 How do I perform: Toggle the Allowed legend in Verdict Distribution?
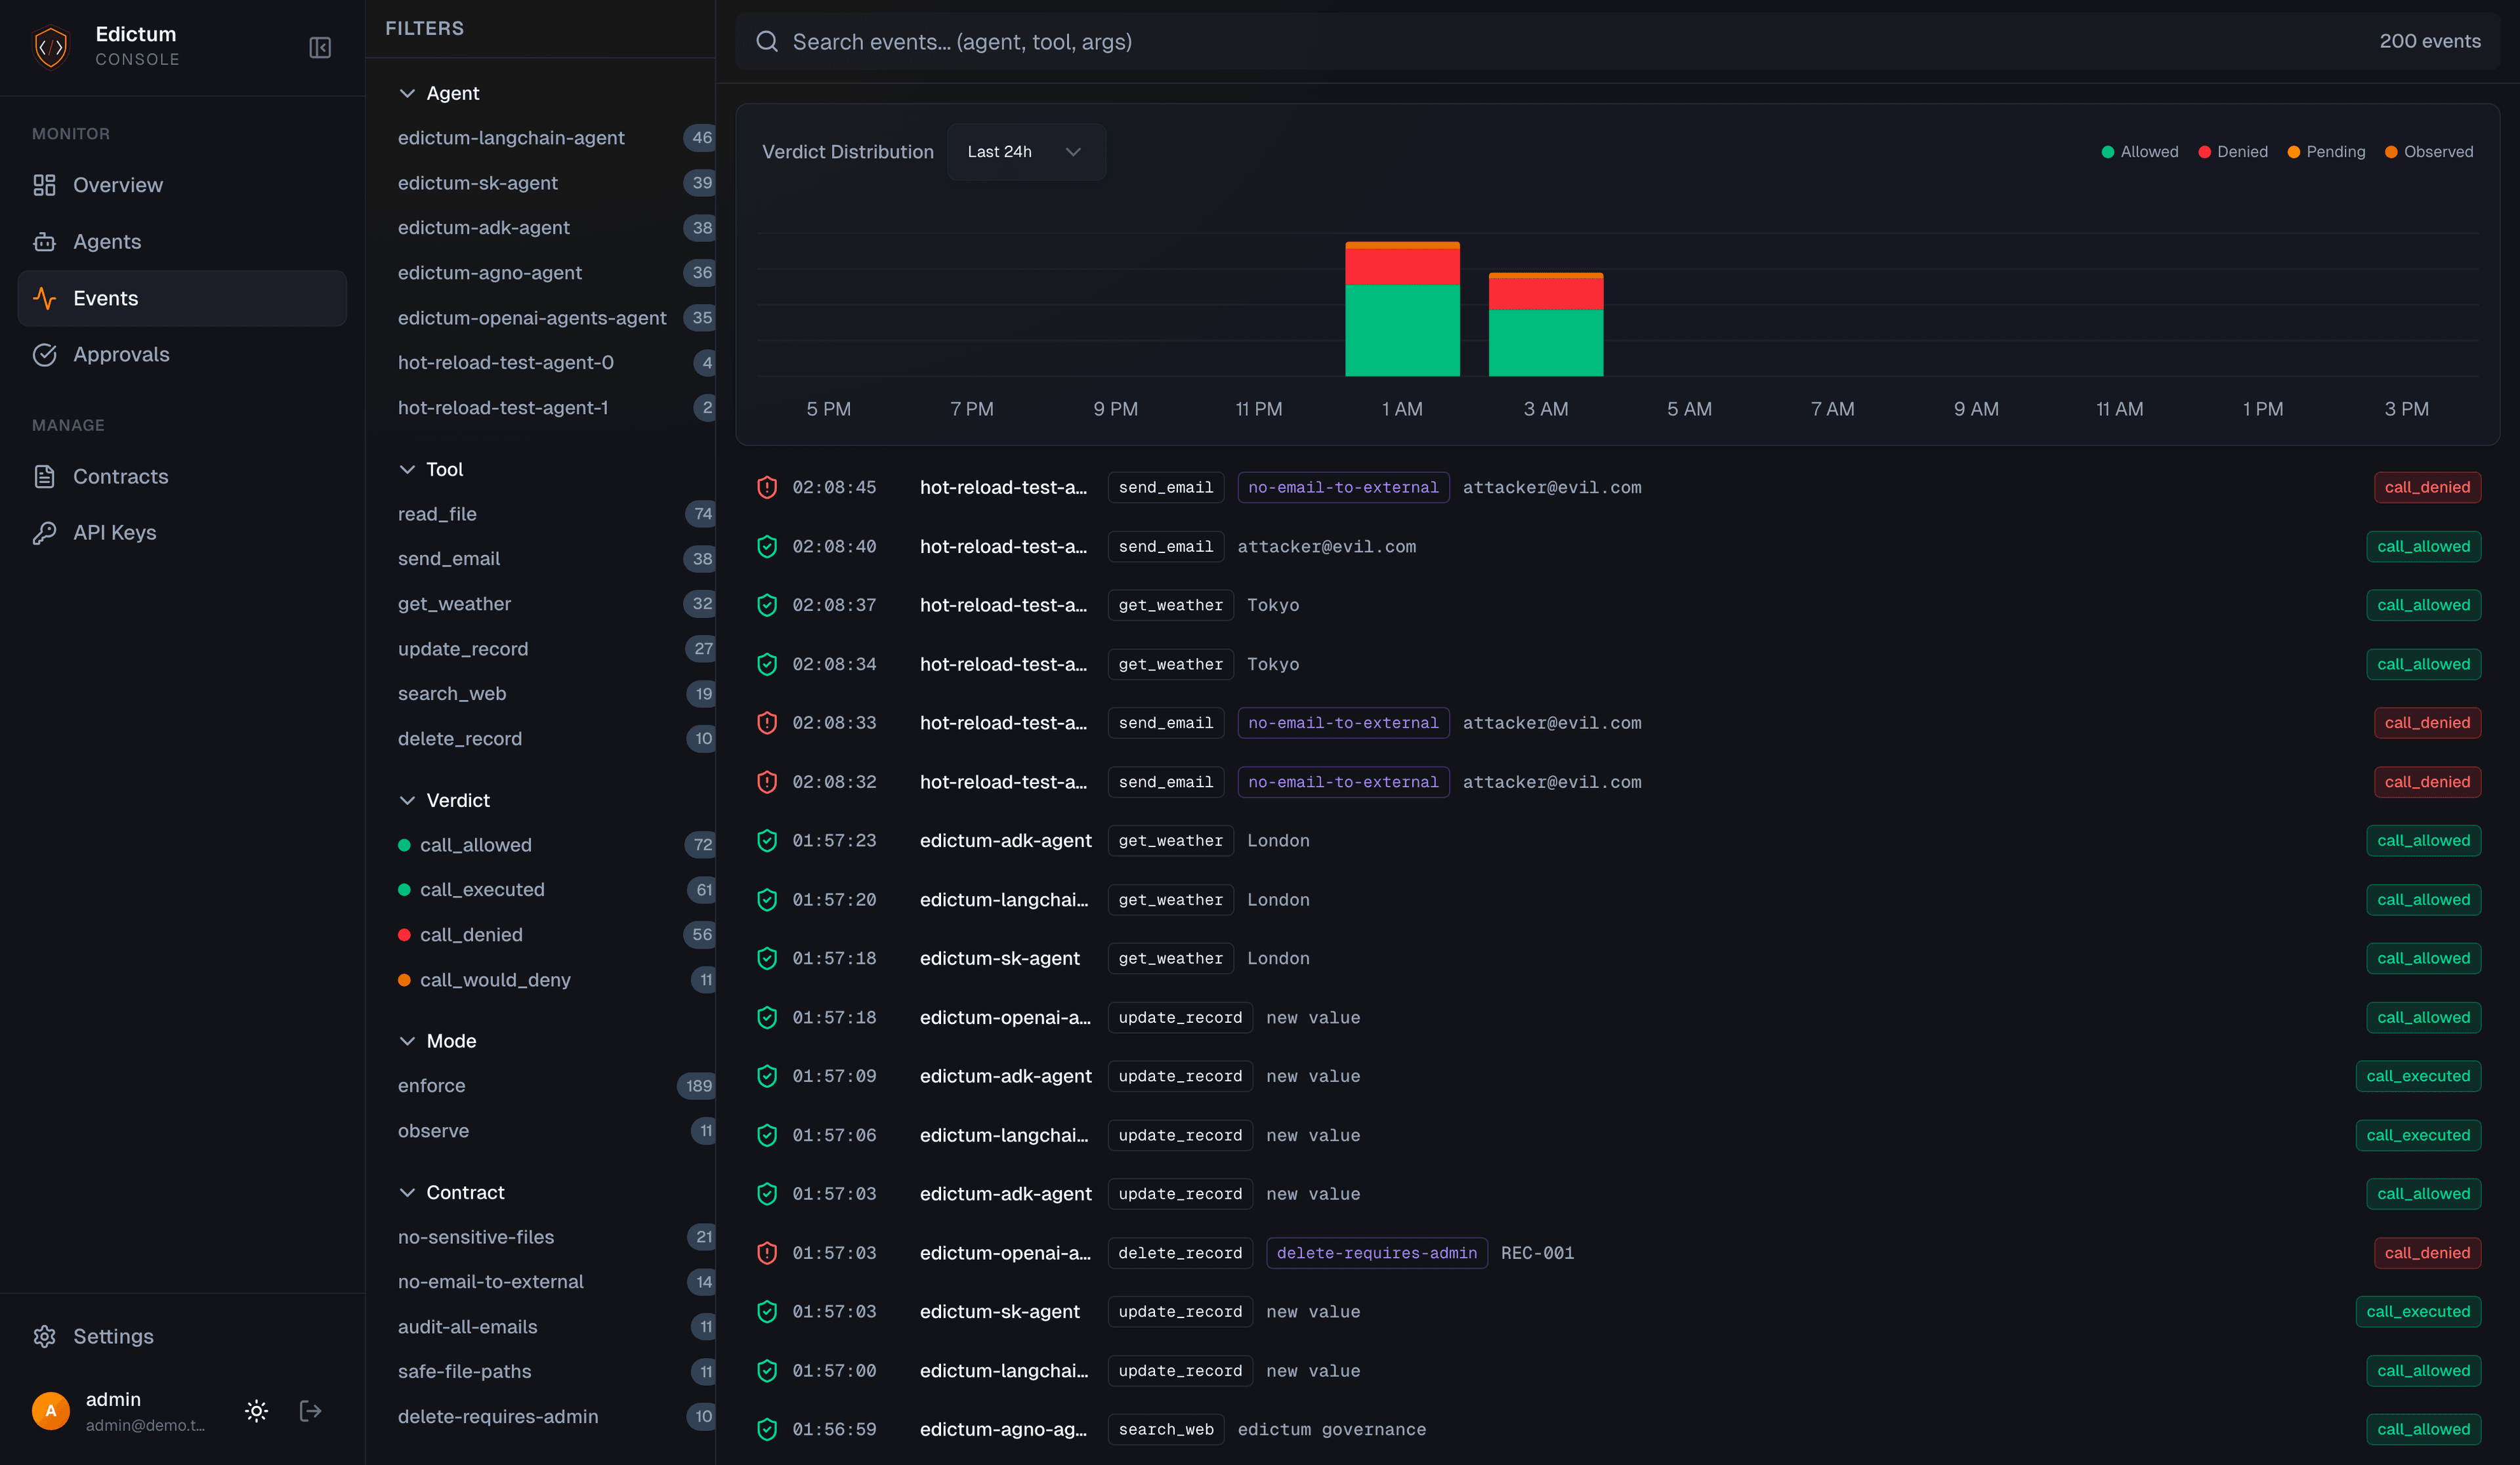[2139, 151]
